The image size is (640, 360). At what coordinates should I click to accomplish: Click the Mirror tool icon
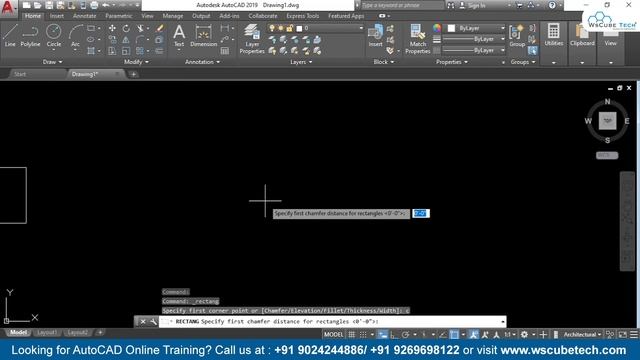coord(126,40)
